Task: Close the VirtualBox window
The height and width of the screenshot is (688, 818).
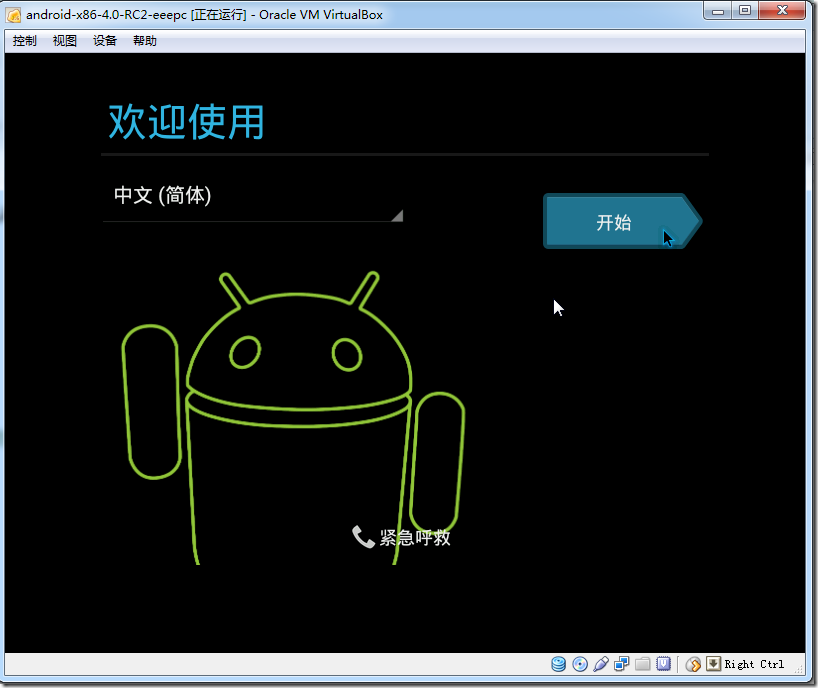Action: click(x=782, y=10)
